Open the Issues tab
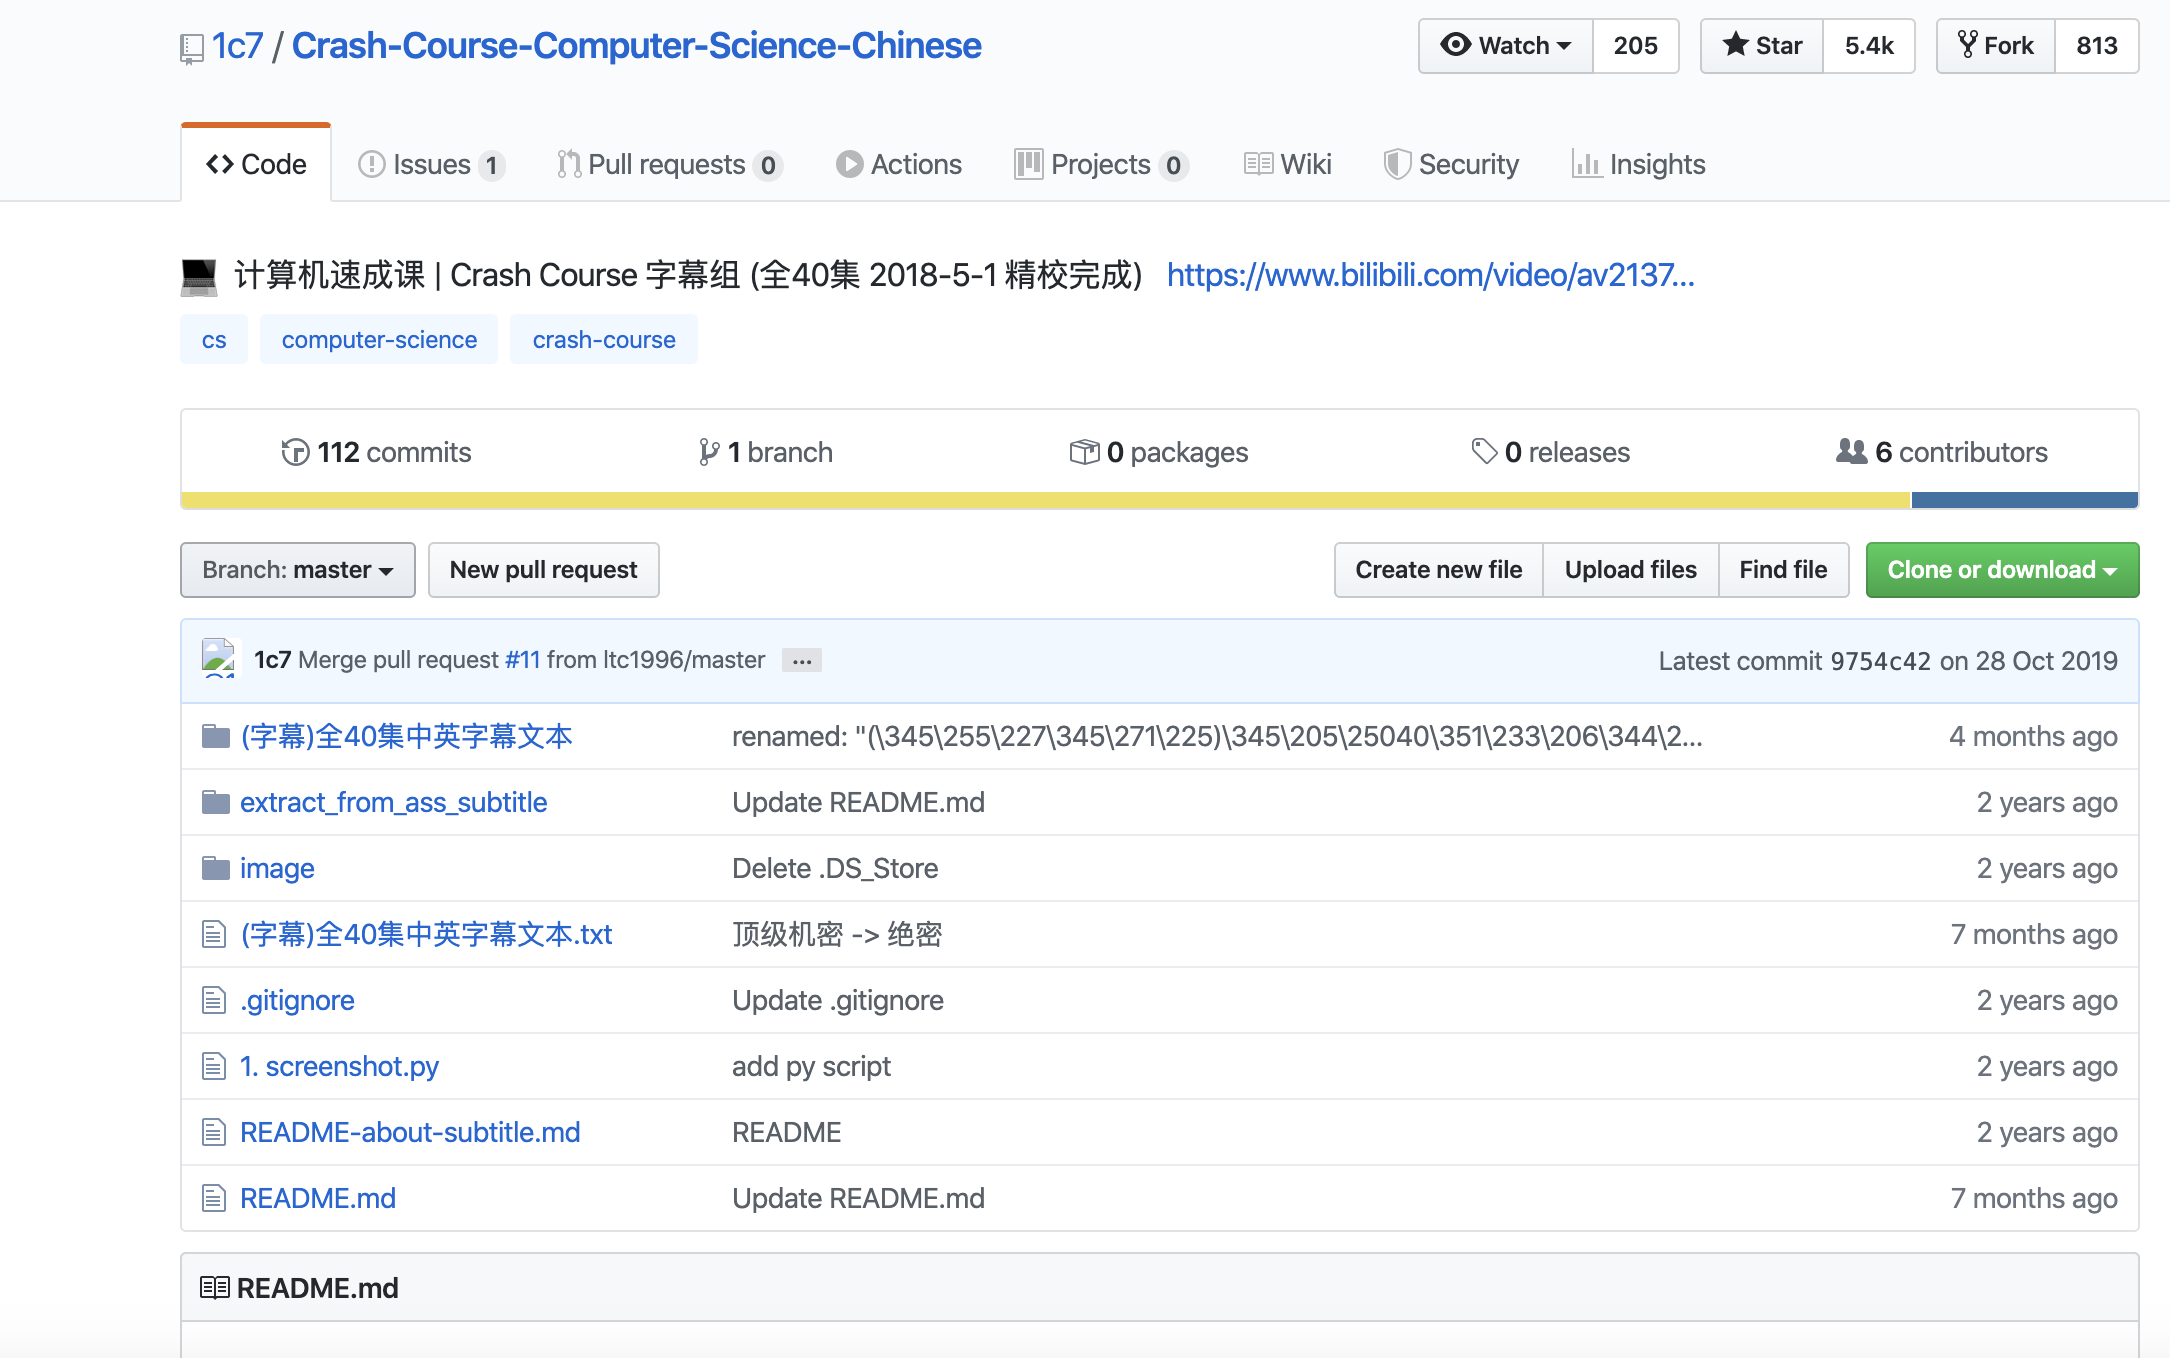This screenshot has width=2170, height=1358. click(432, 164)
